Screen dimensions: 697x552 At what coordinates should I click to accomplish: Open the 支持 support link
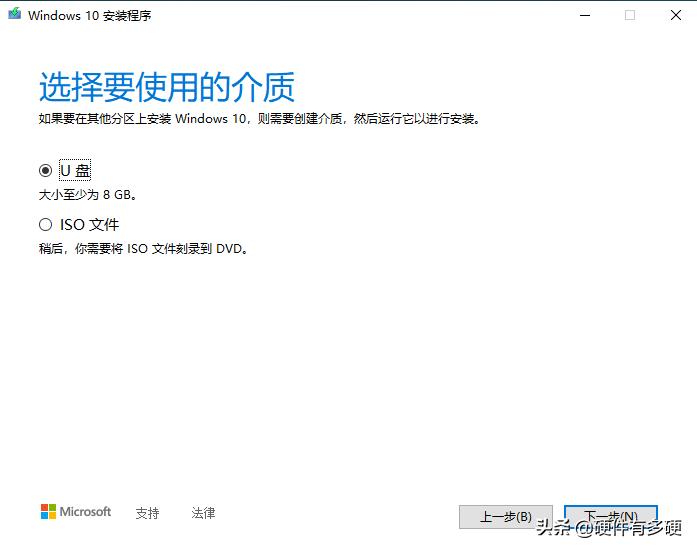147,513
